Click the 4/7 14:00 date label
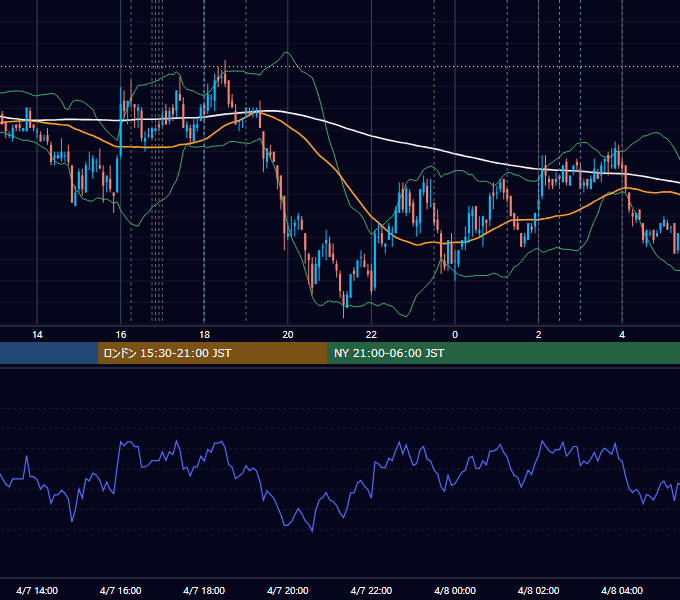This screenshot has height=600, width=680. pos(37,590)
